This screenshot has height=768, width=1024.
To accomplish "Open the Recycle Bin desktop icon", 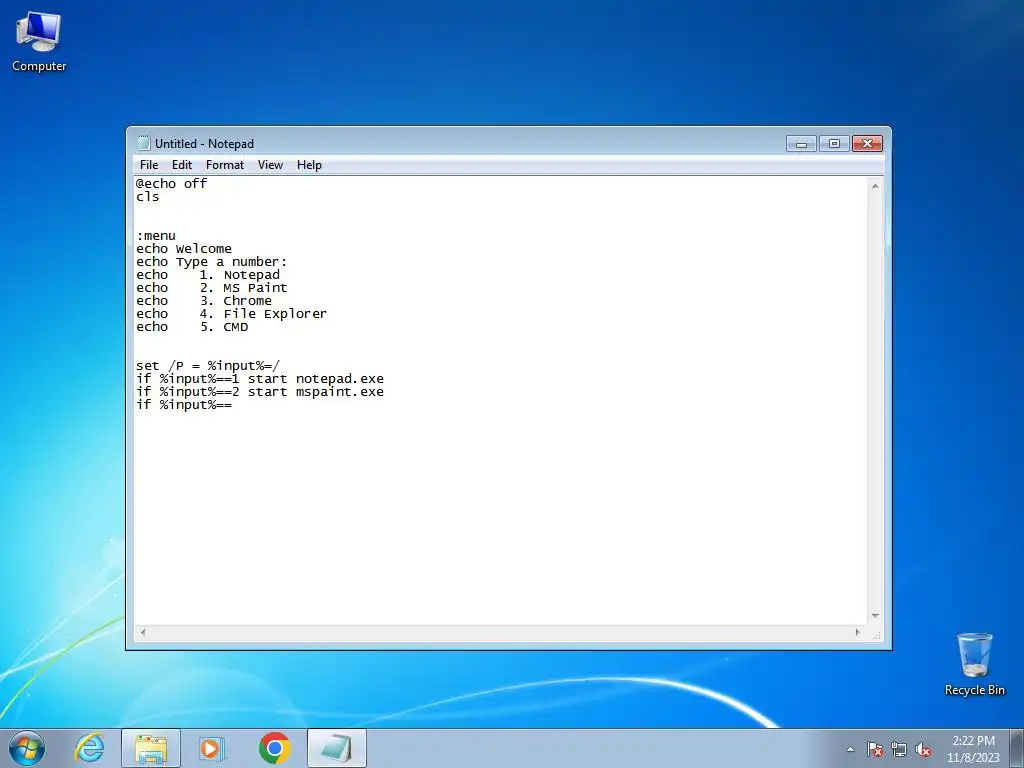I will (974, 664).
